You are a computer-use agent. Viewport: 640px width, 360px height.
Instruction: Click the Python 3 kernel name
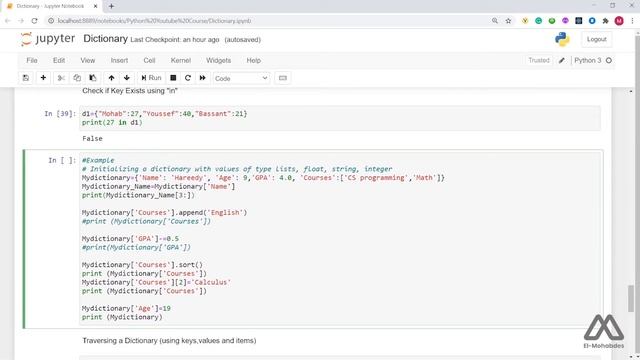coord(587,60)
